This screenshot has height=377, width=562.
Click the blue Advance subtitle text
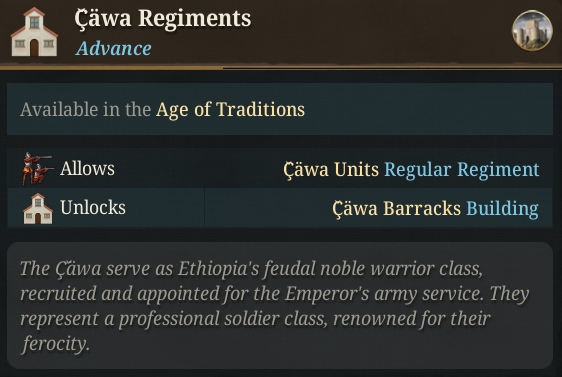(114, 48)
